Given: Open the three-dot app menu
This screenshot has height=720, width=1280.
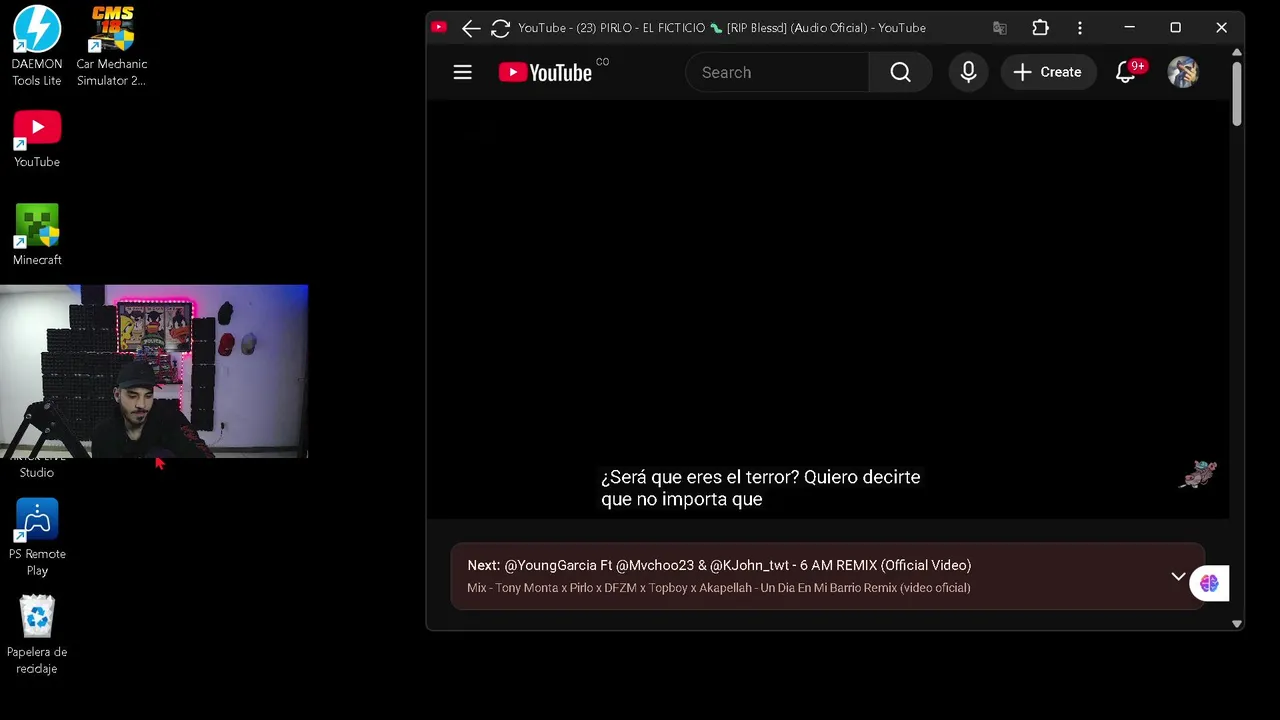Looking at the screenshot, I should point(1080,28).
